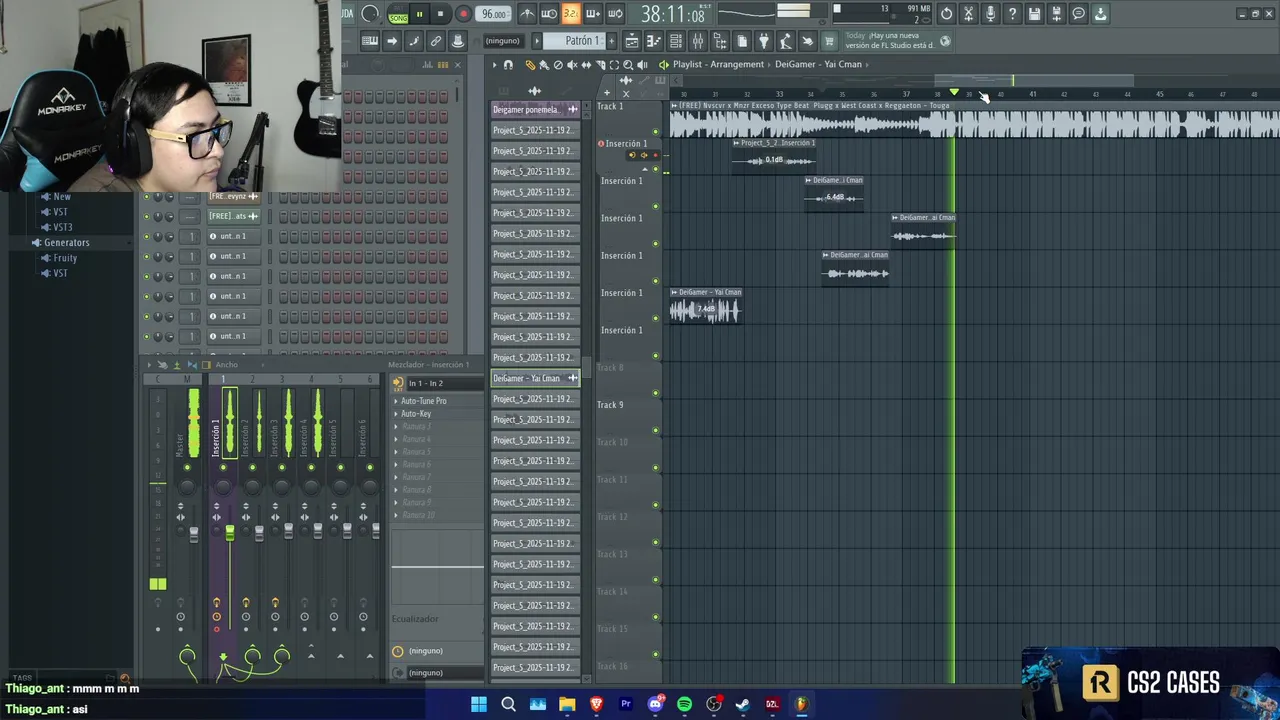The width and height of the screenshot is (1280, 720).
Task: Open the Fruity folder in the browser
Action: [x=65, y=258]
